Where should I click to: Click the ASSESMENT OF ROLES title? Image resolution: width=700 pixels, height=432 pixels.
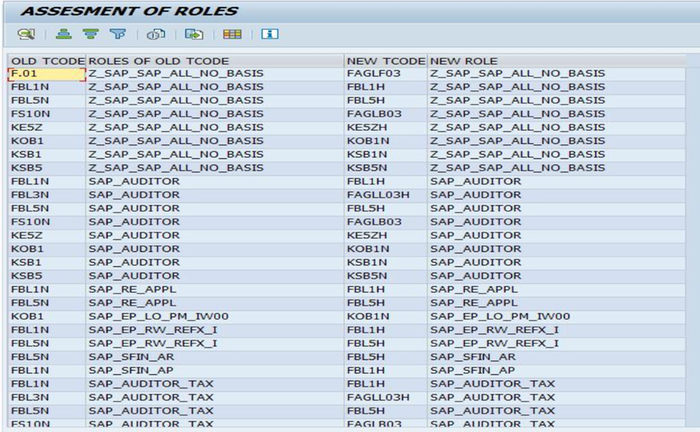coord(129,11)
